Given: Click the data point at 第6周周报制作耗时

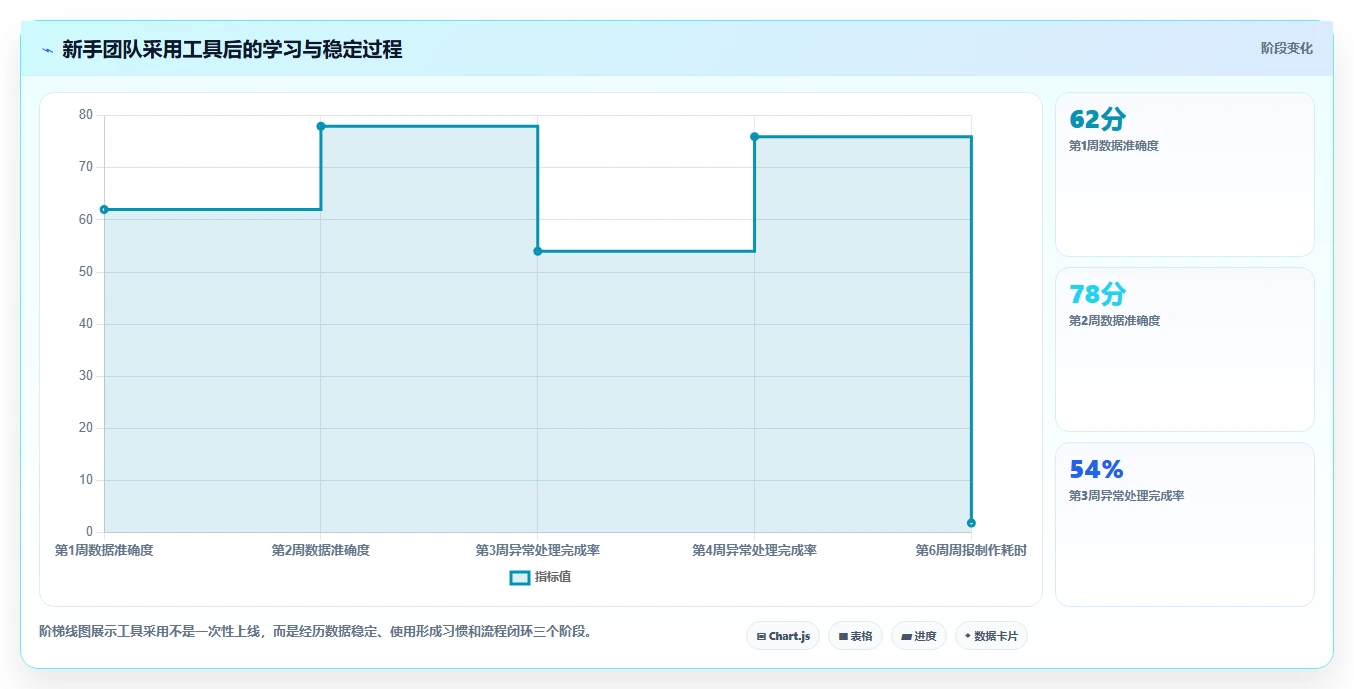Looking at the screenshot, I should point(971,523).
